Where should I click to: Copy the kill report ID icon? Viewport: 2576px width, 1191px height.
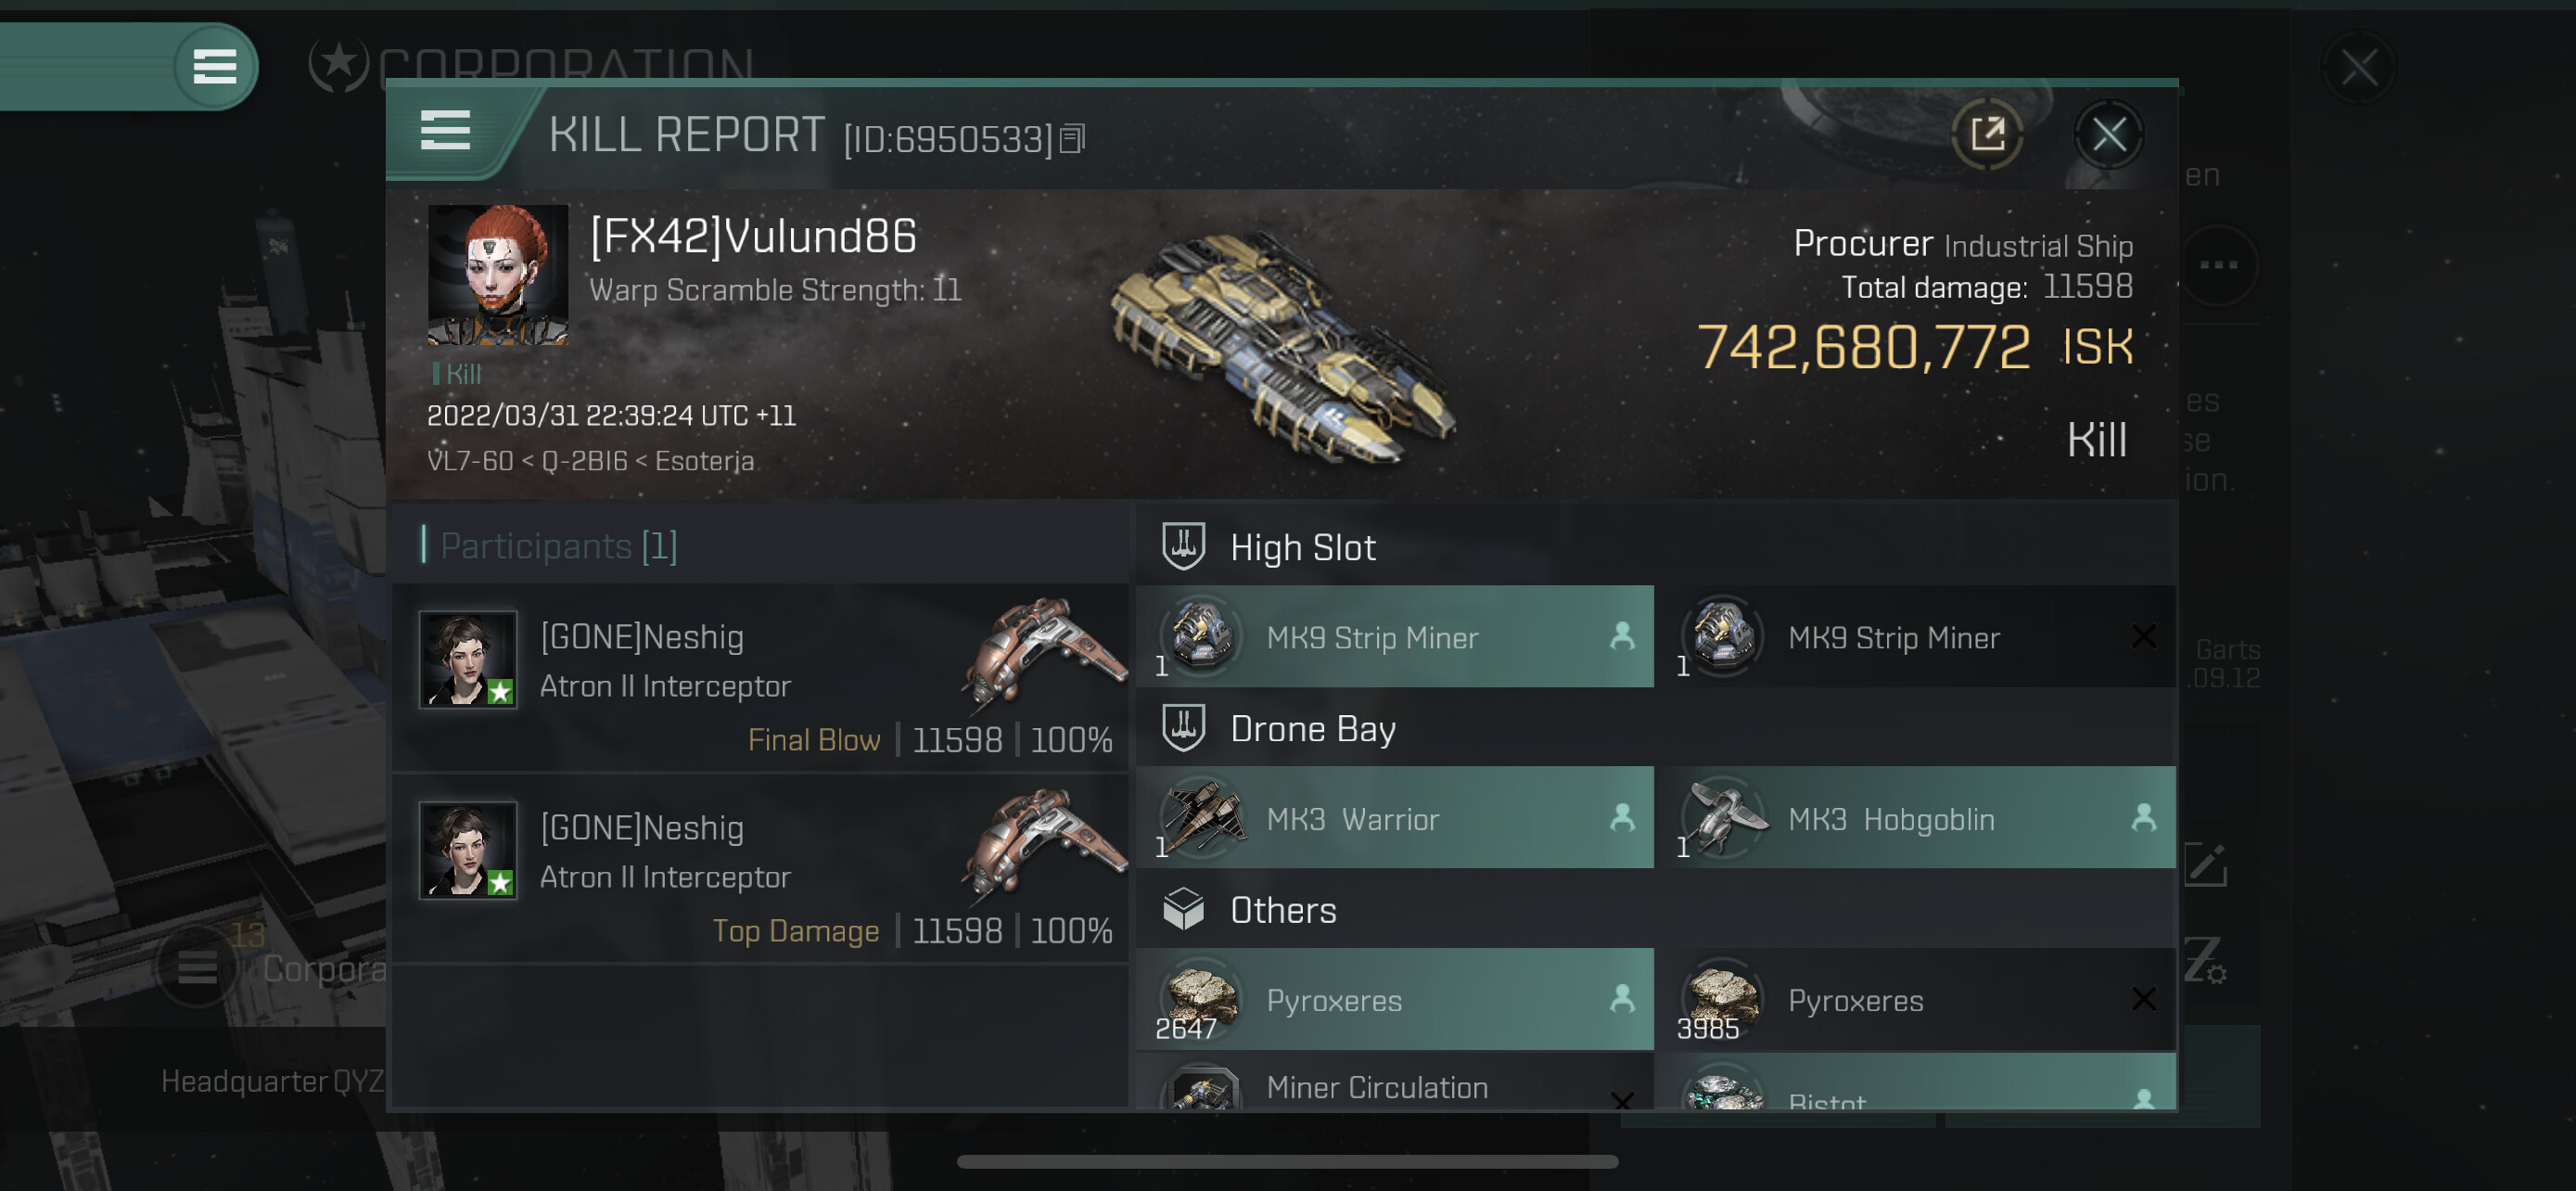click(x=1072, y=138)
